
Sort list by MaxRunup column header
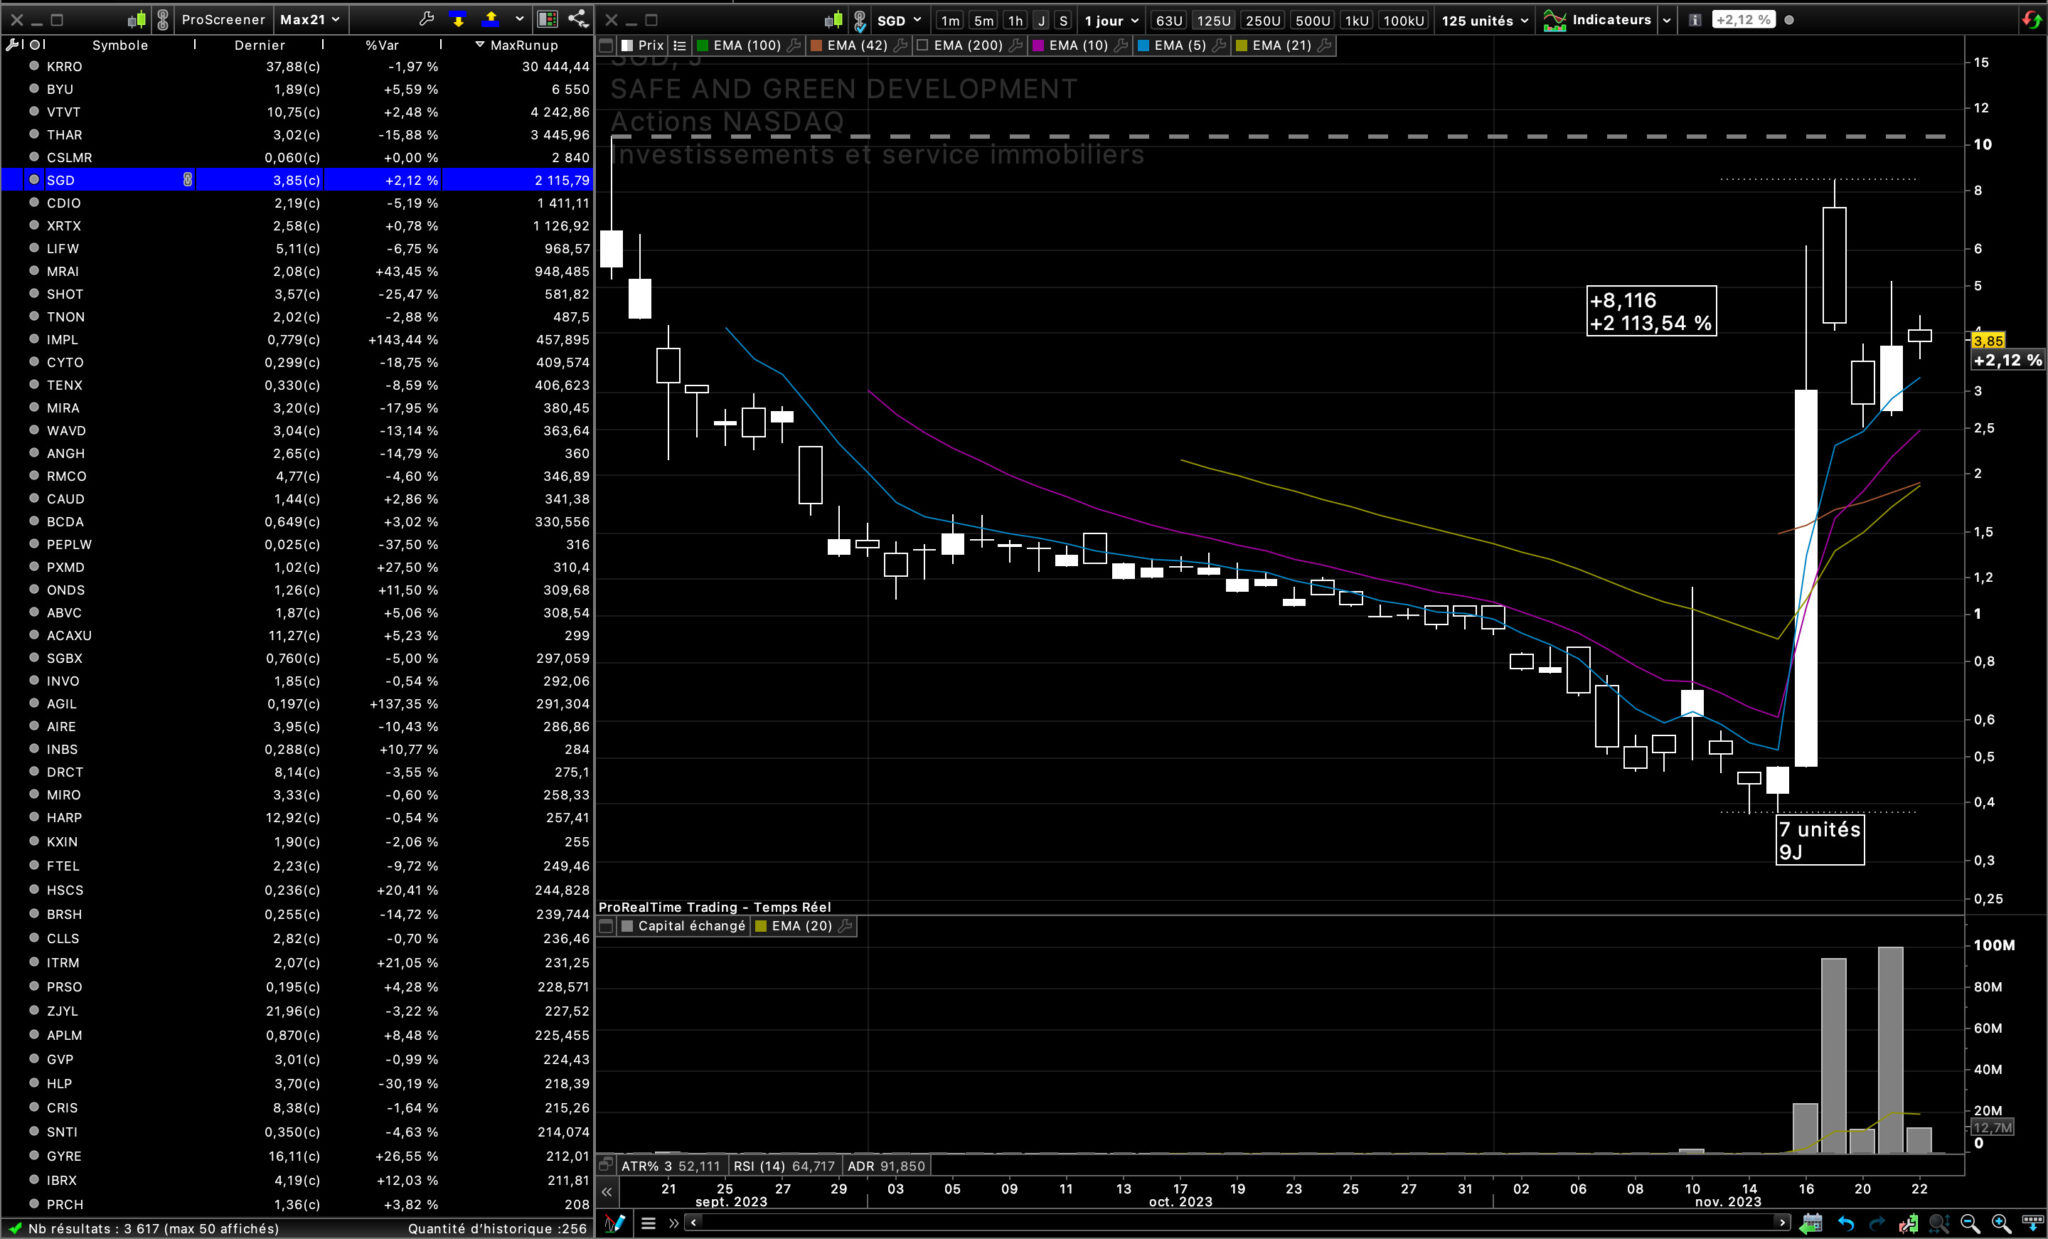pyautogui.click(x=523, y=45)
